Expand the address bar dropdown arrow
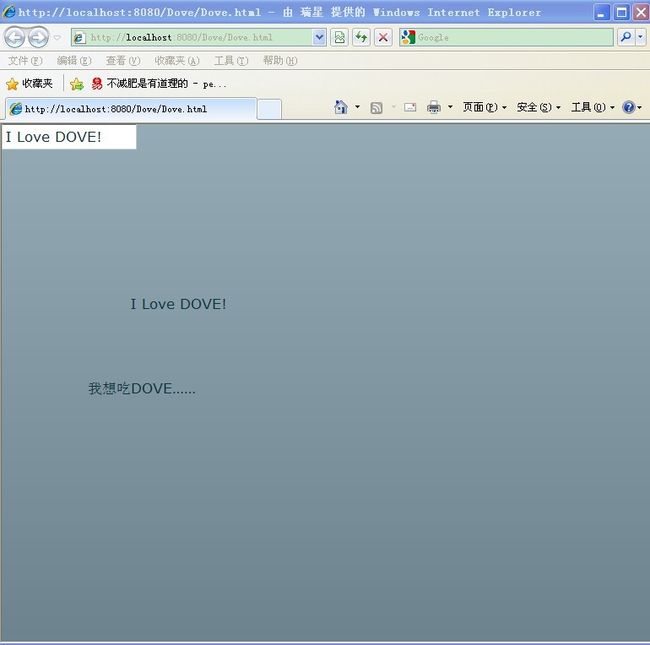The image size is (650, 645). [x=319, y=37]
